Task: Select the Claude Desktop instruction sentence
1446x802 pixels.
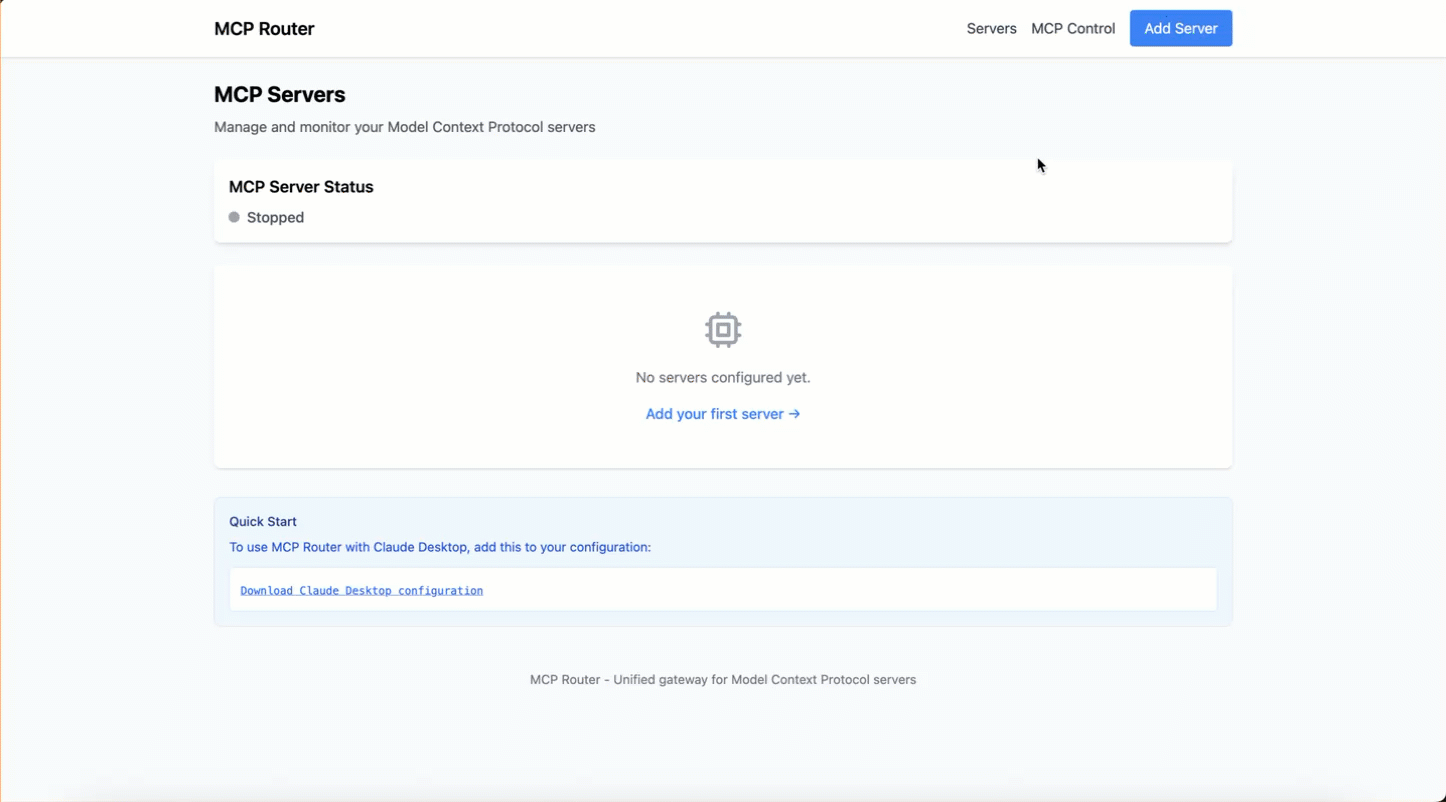Action: pos(440,547)
